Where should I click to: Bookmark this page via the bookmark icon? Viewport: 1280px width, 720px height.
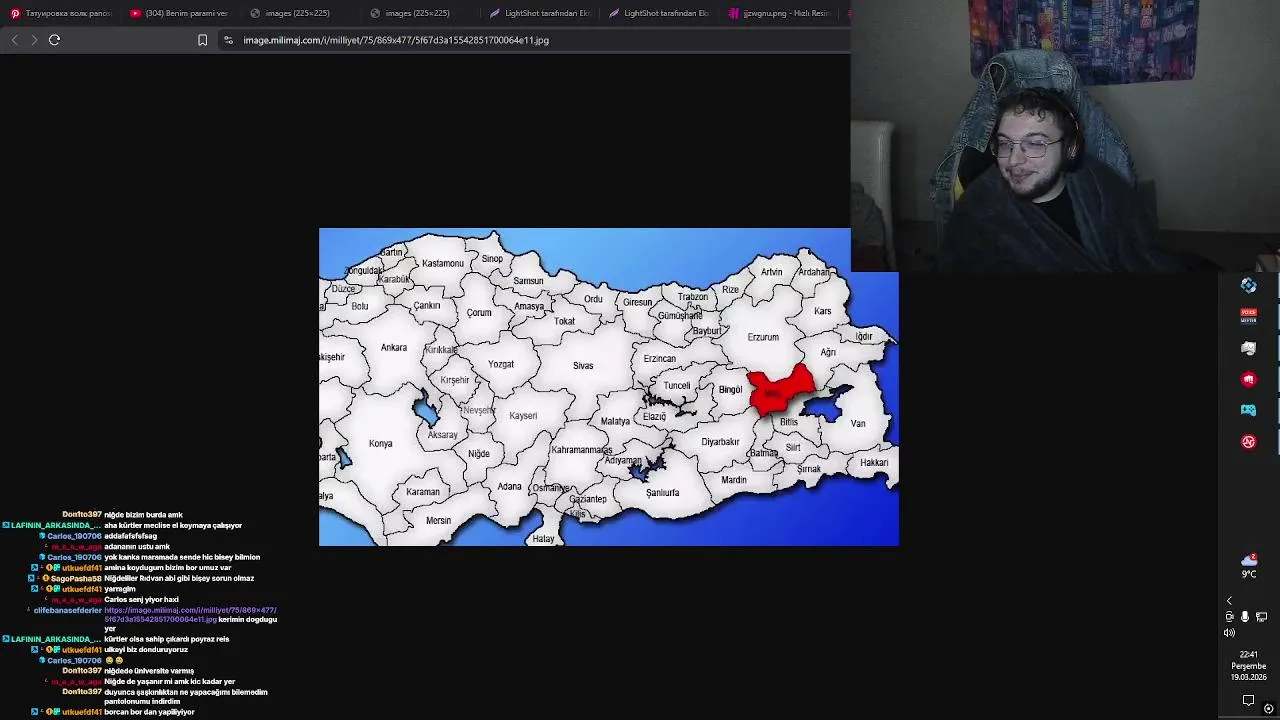pyautogui.click(x=202, y=40)
